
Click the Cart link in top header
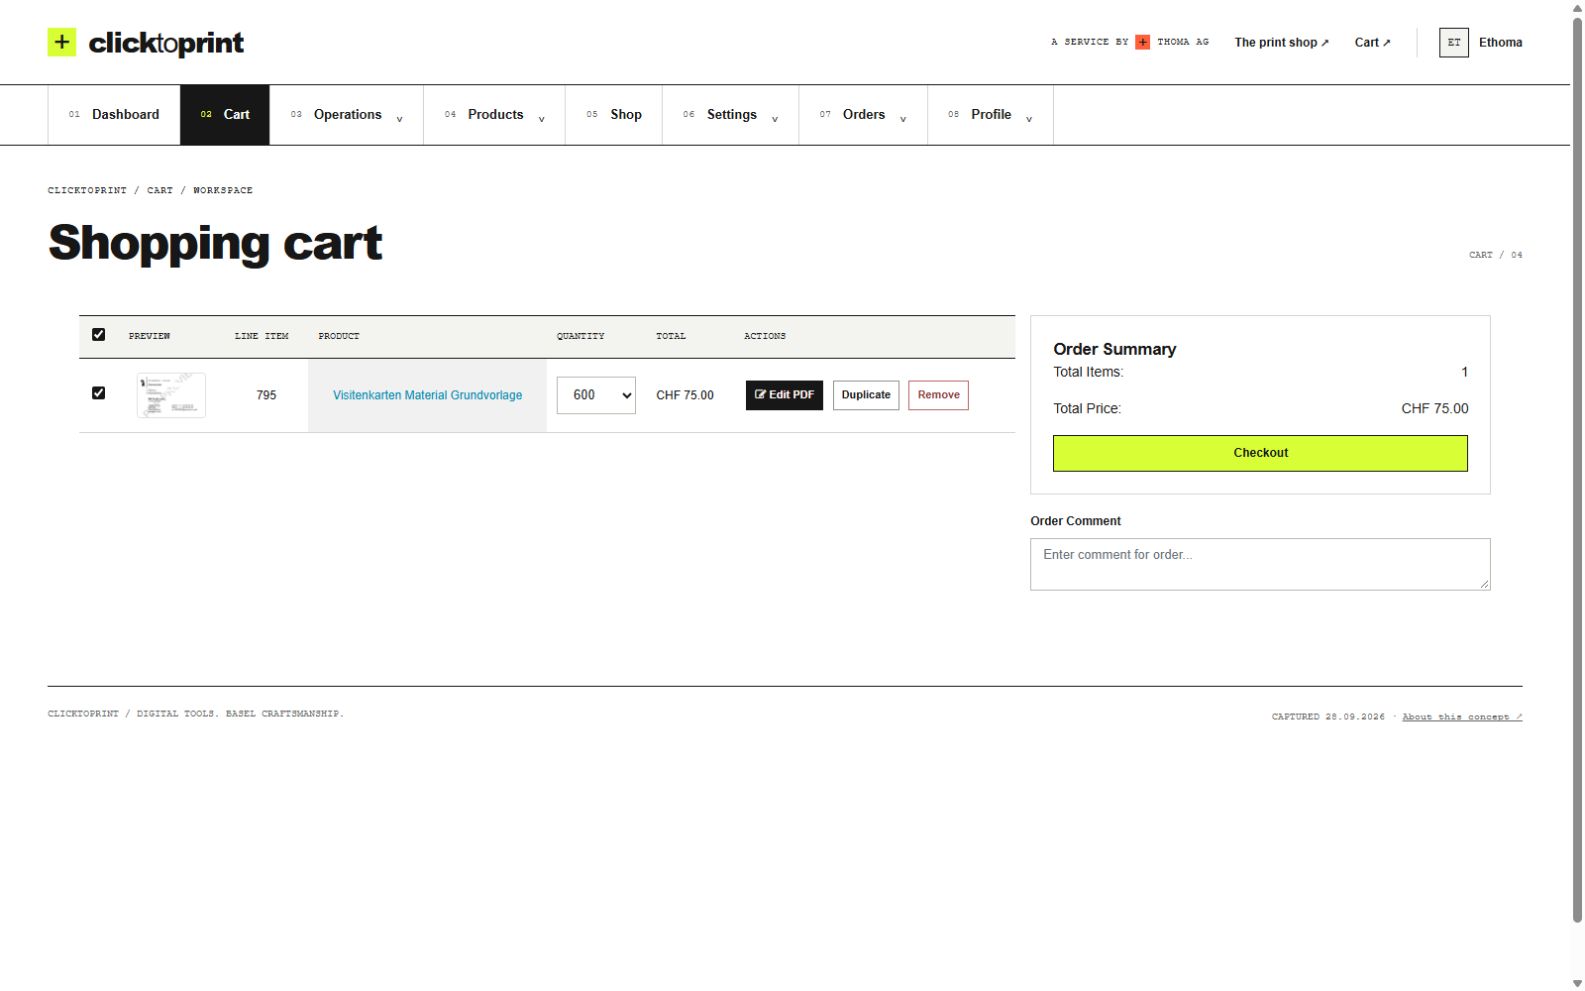click(1372, 42)
